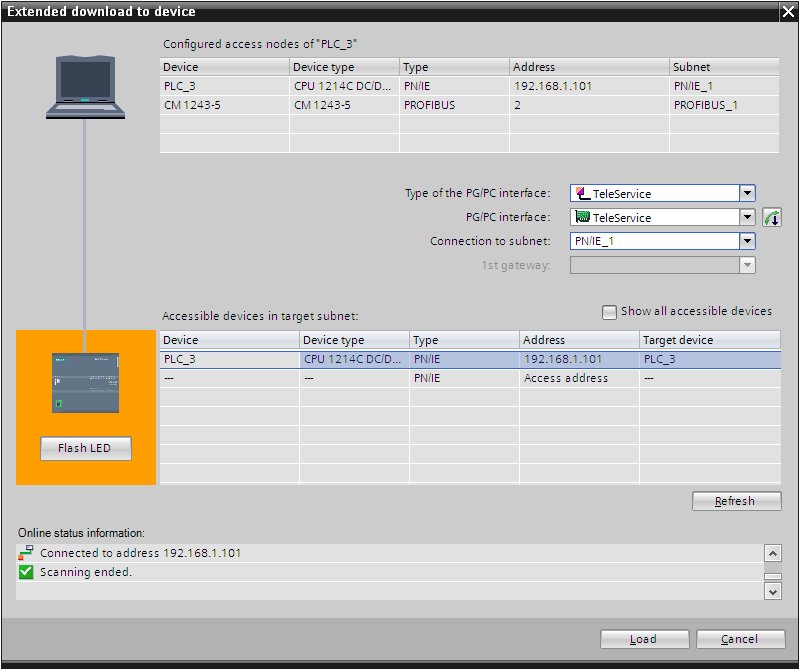The height and width of the screenshot is (670, 800).
Task: Click the green scanning ended checkmark icon
Action: (26, 572)
